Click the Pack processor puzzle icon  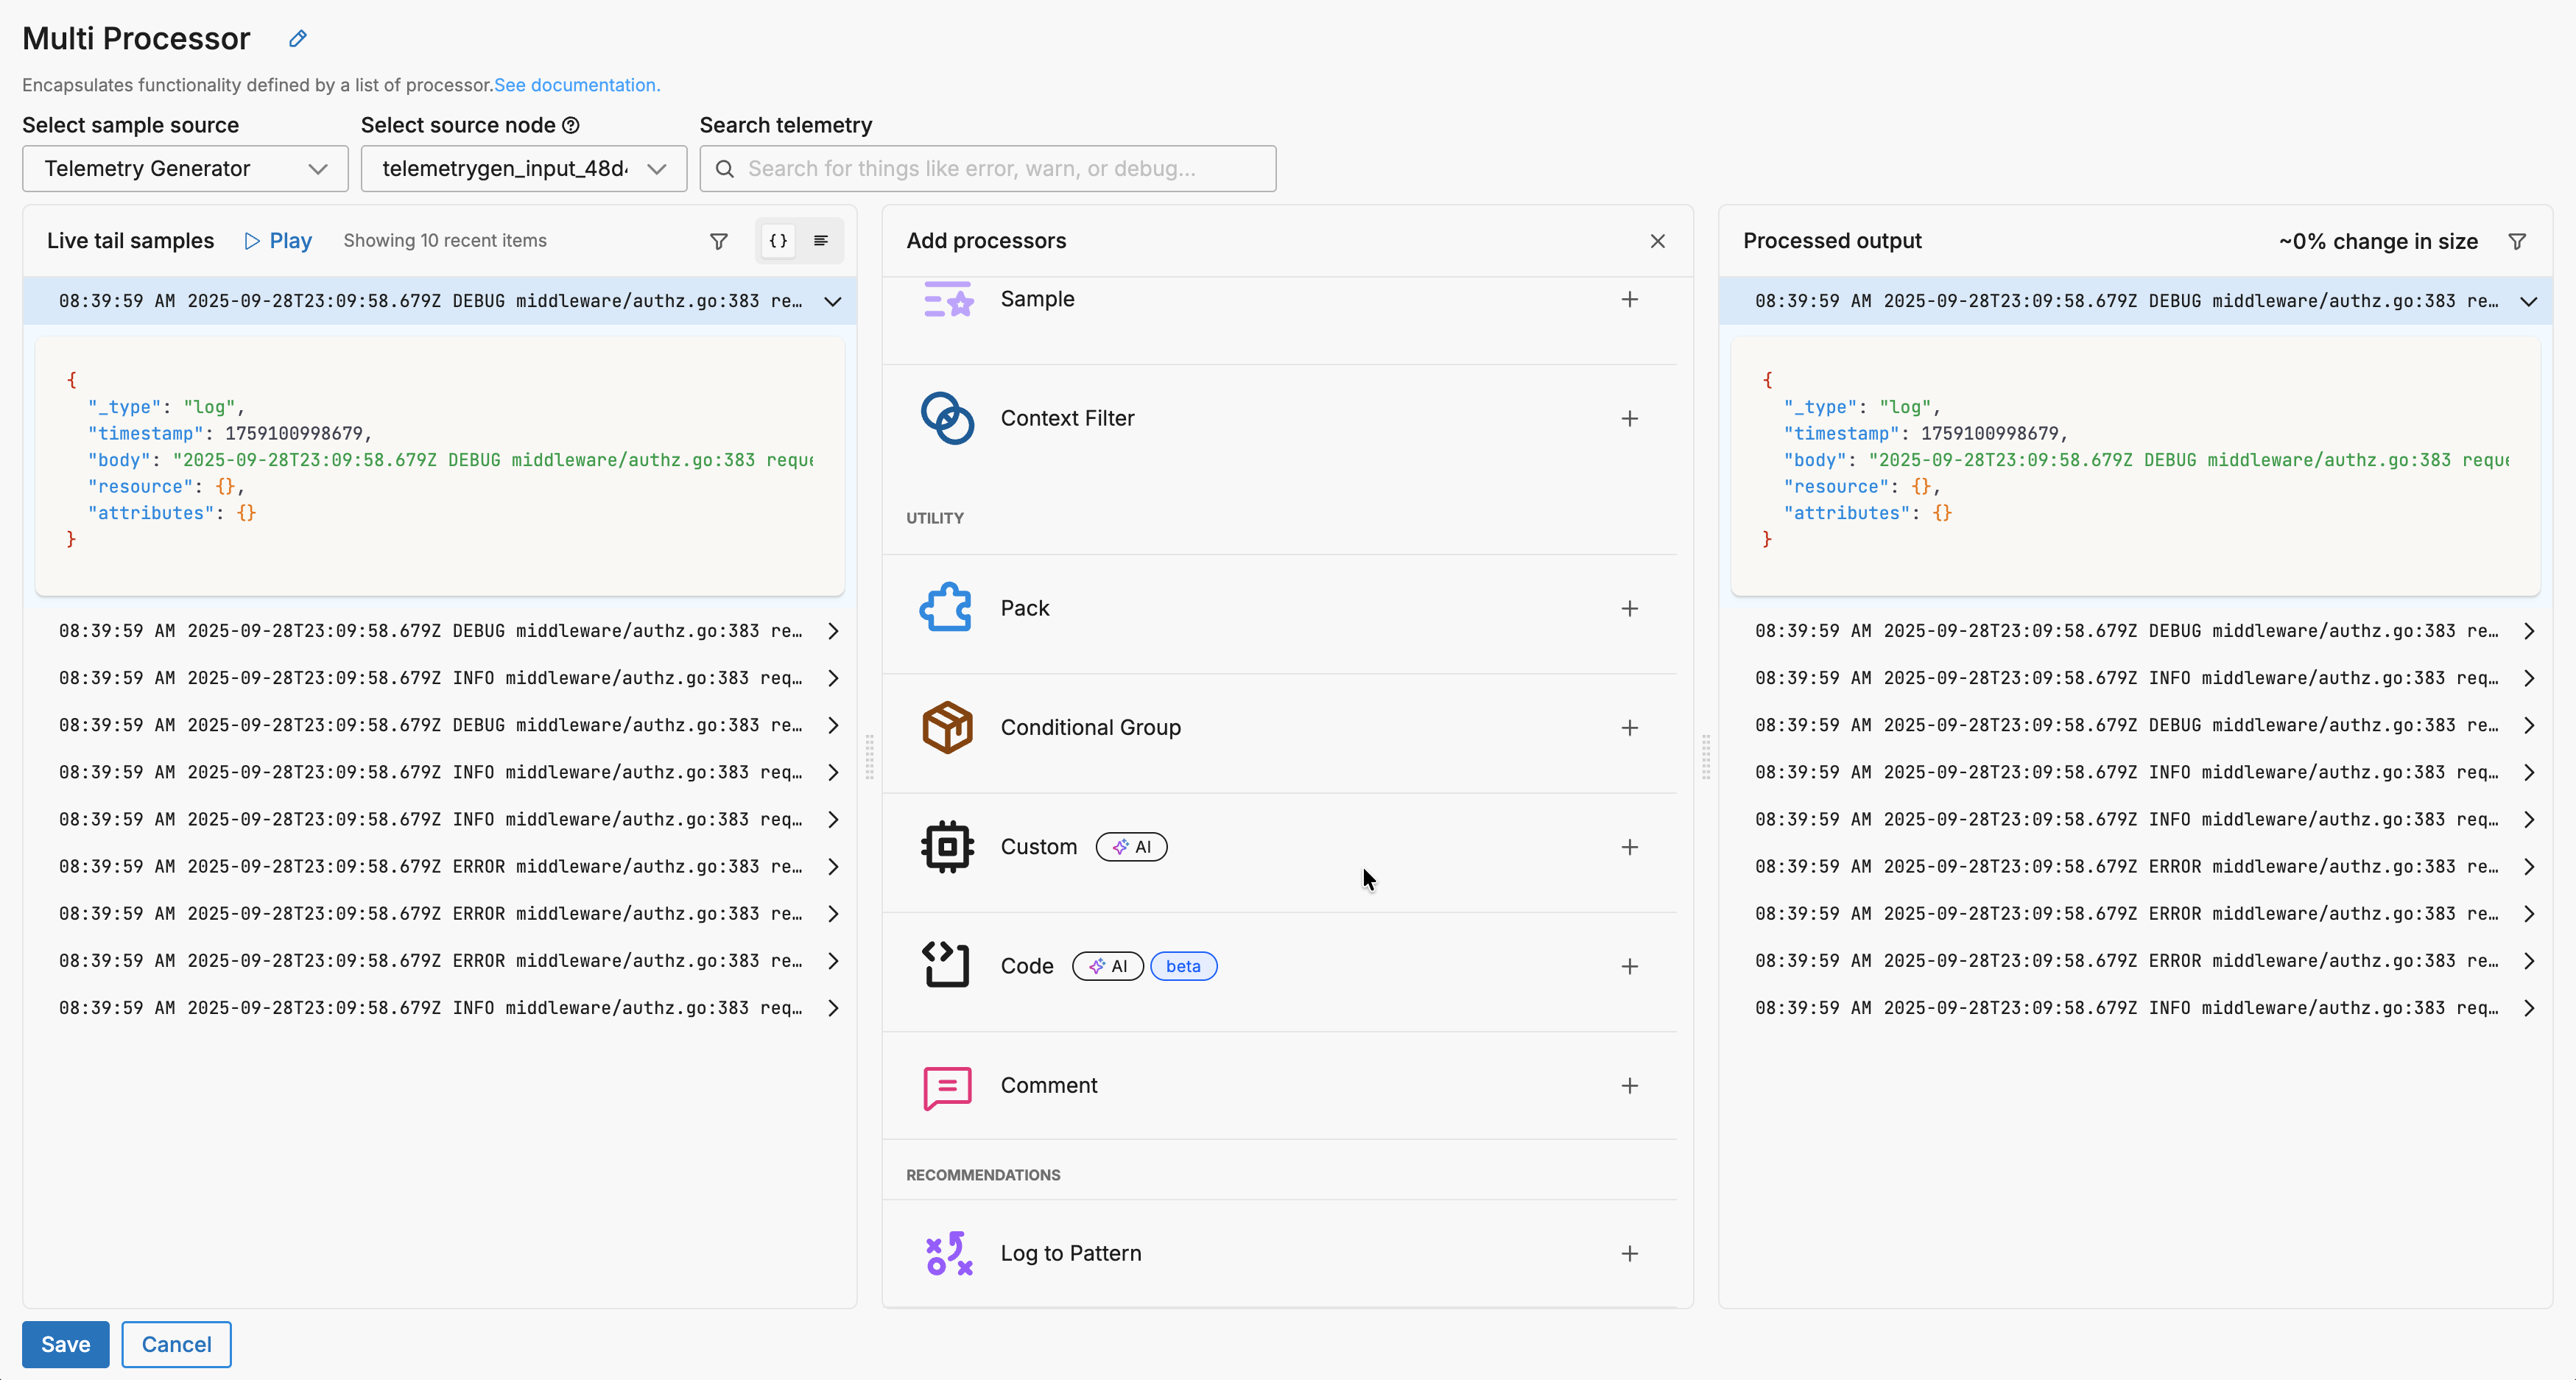click(946, 608)
